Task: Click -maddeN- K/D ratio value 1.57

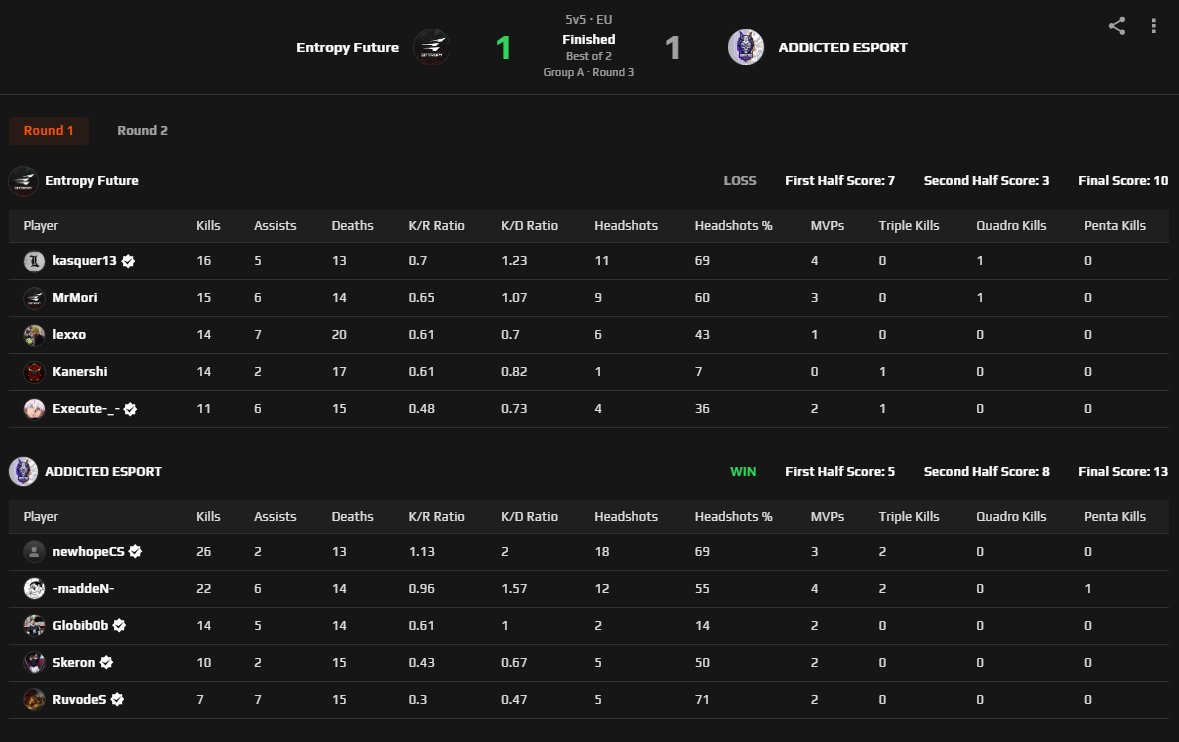Action: coord(514,588)
